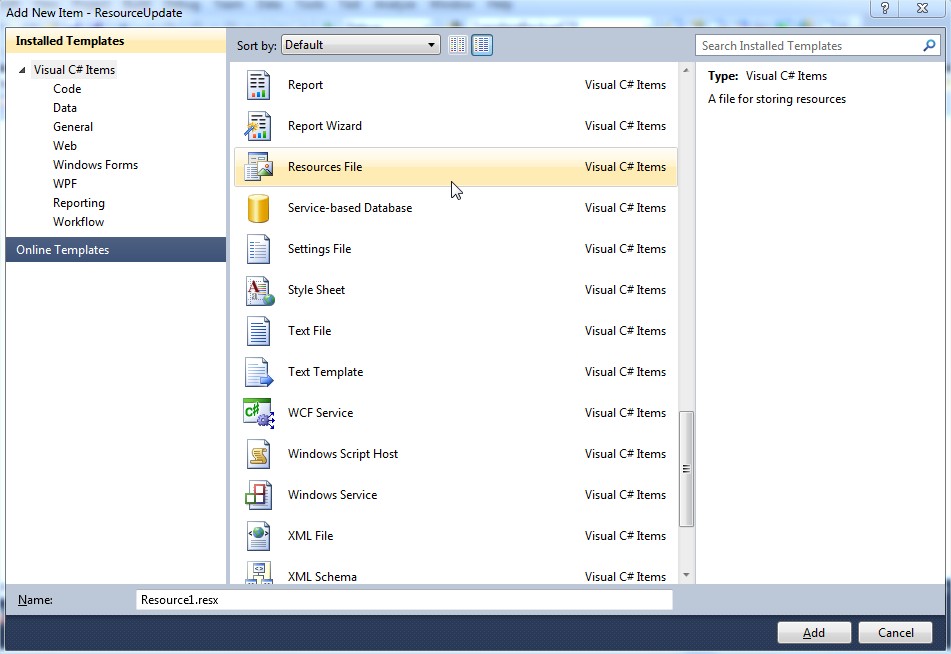This screenshot has height=654, width=951.
Task: Choose the Service-based Database cylinder icon
Action: coord(258,208)
